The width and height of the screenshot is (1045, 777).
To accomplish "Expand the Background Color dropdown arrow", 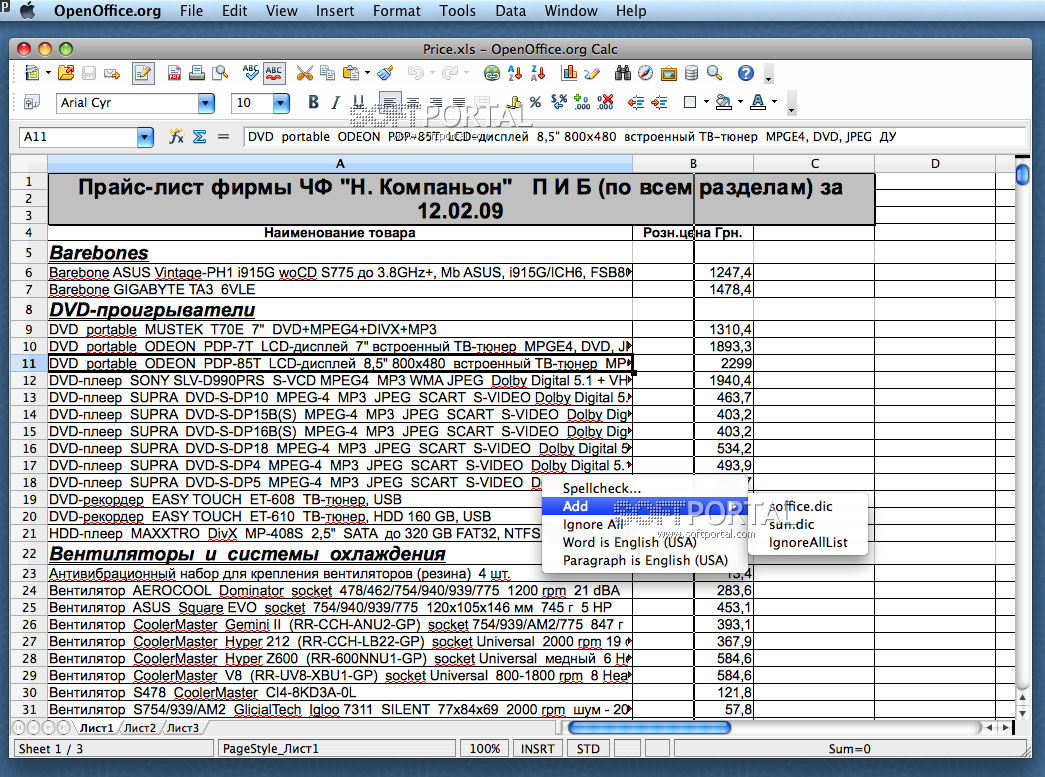I will [x=740, y=102].
